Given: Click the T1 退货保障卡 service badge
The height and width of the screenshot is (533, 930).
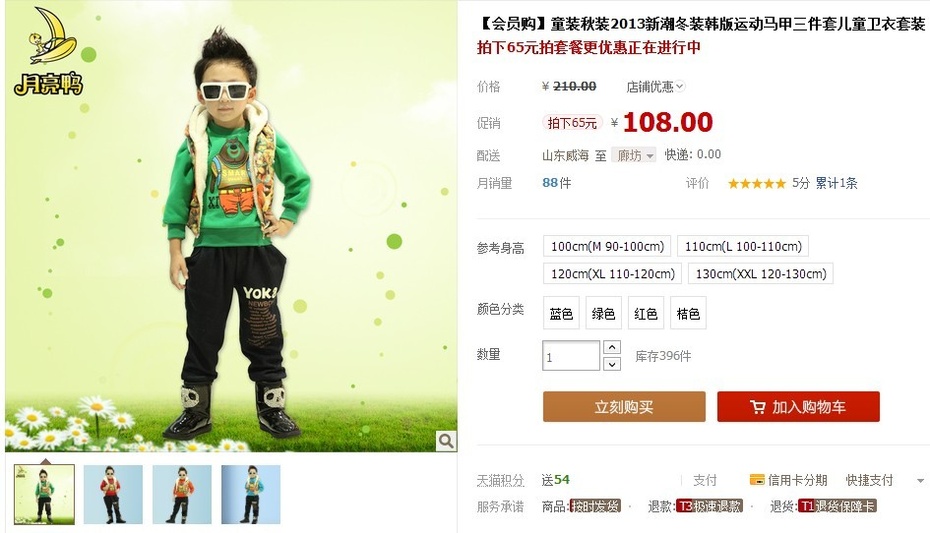Looking at the screenshot, I should [837, 506].
